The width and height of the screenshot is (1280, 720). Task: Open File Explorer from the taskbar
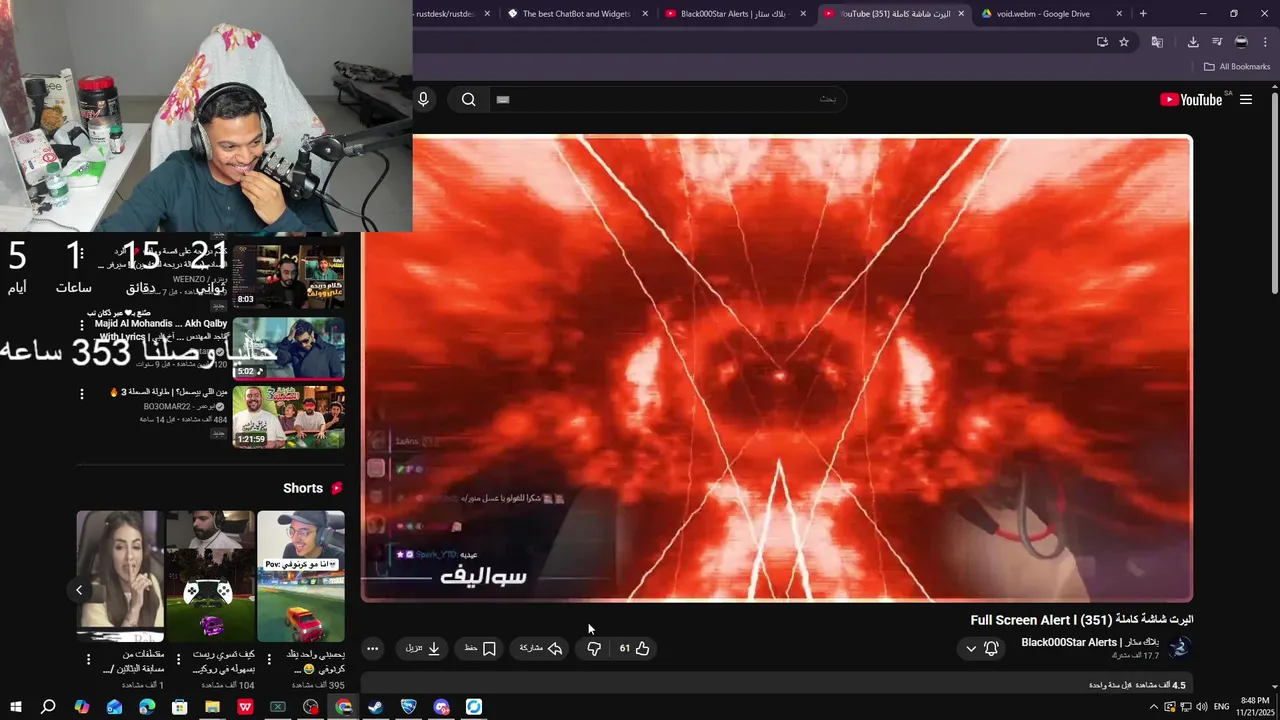point(212,707)
